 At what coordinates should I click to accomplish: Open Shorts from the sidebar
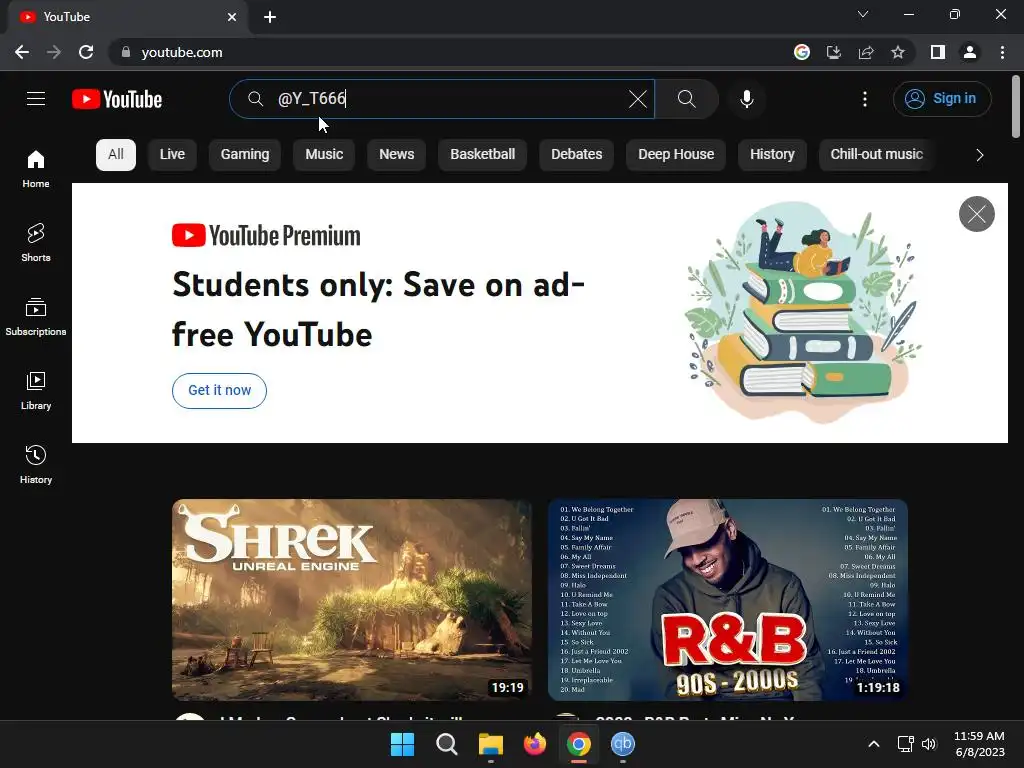click(x=36, y=242)
